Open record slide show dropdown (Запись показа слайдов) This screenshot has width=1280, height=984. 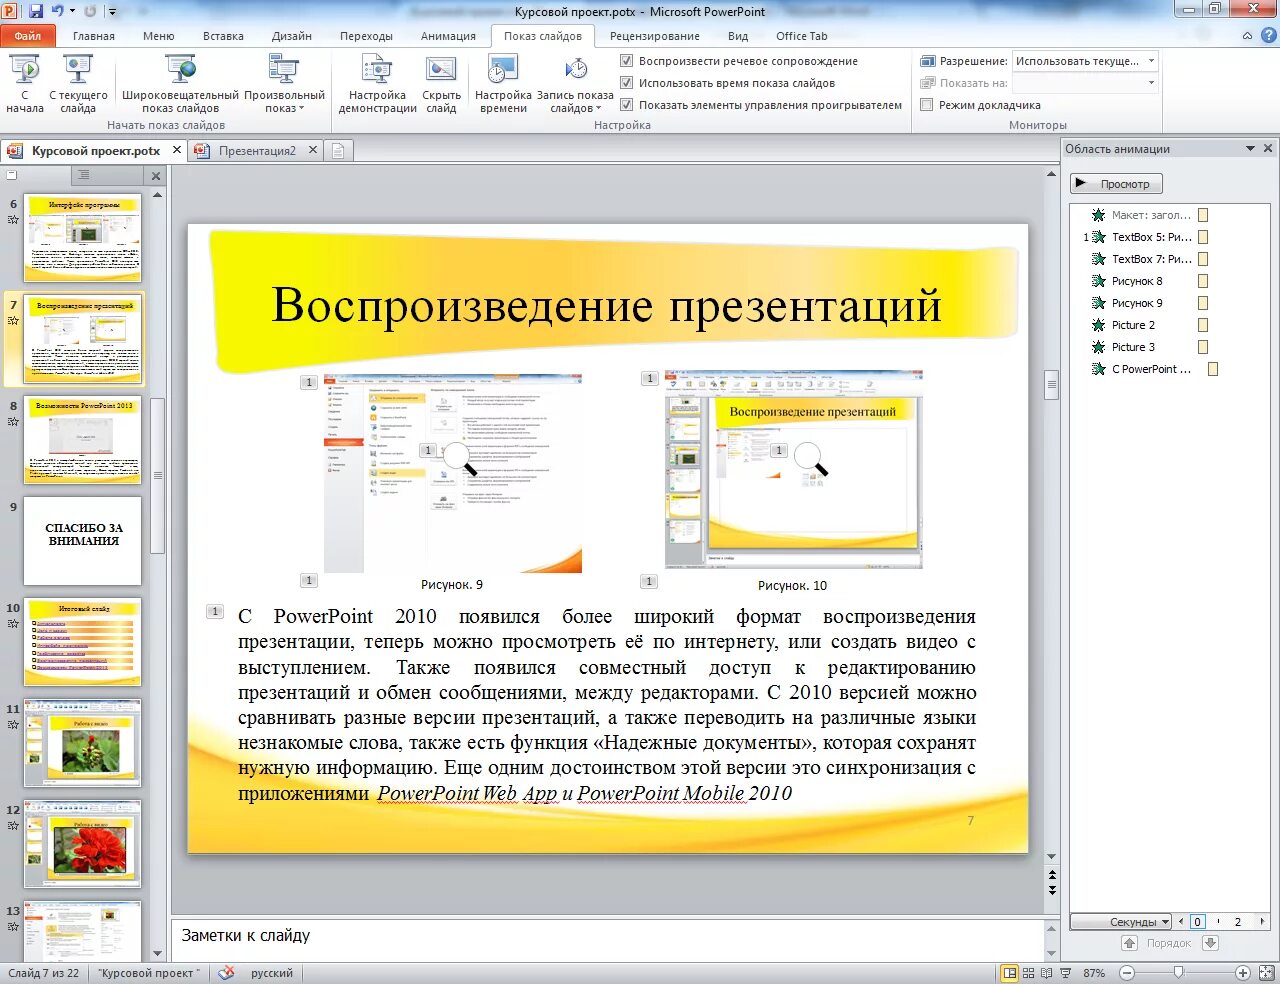tap(575, 85)
